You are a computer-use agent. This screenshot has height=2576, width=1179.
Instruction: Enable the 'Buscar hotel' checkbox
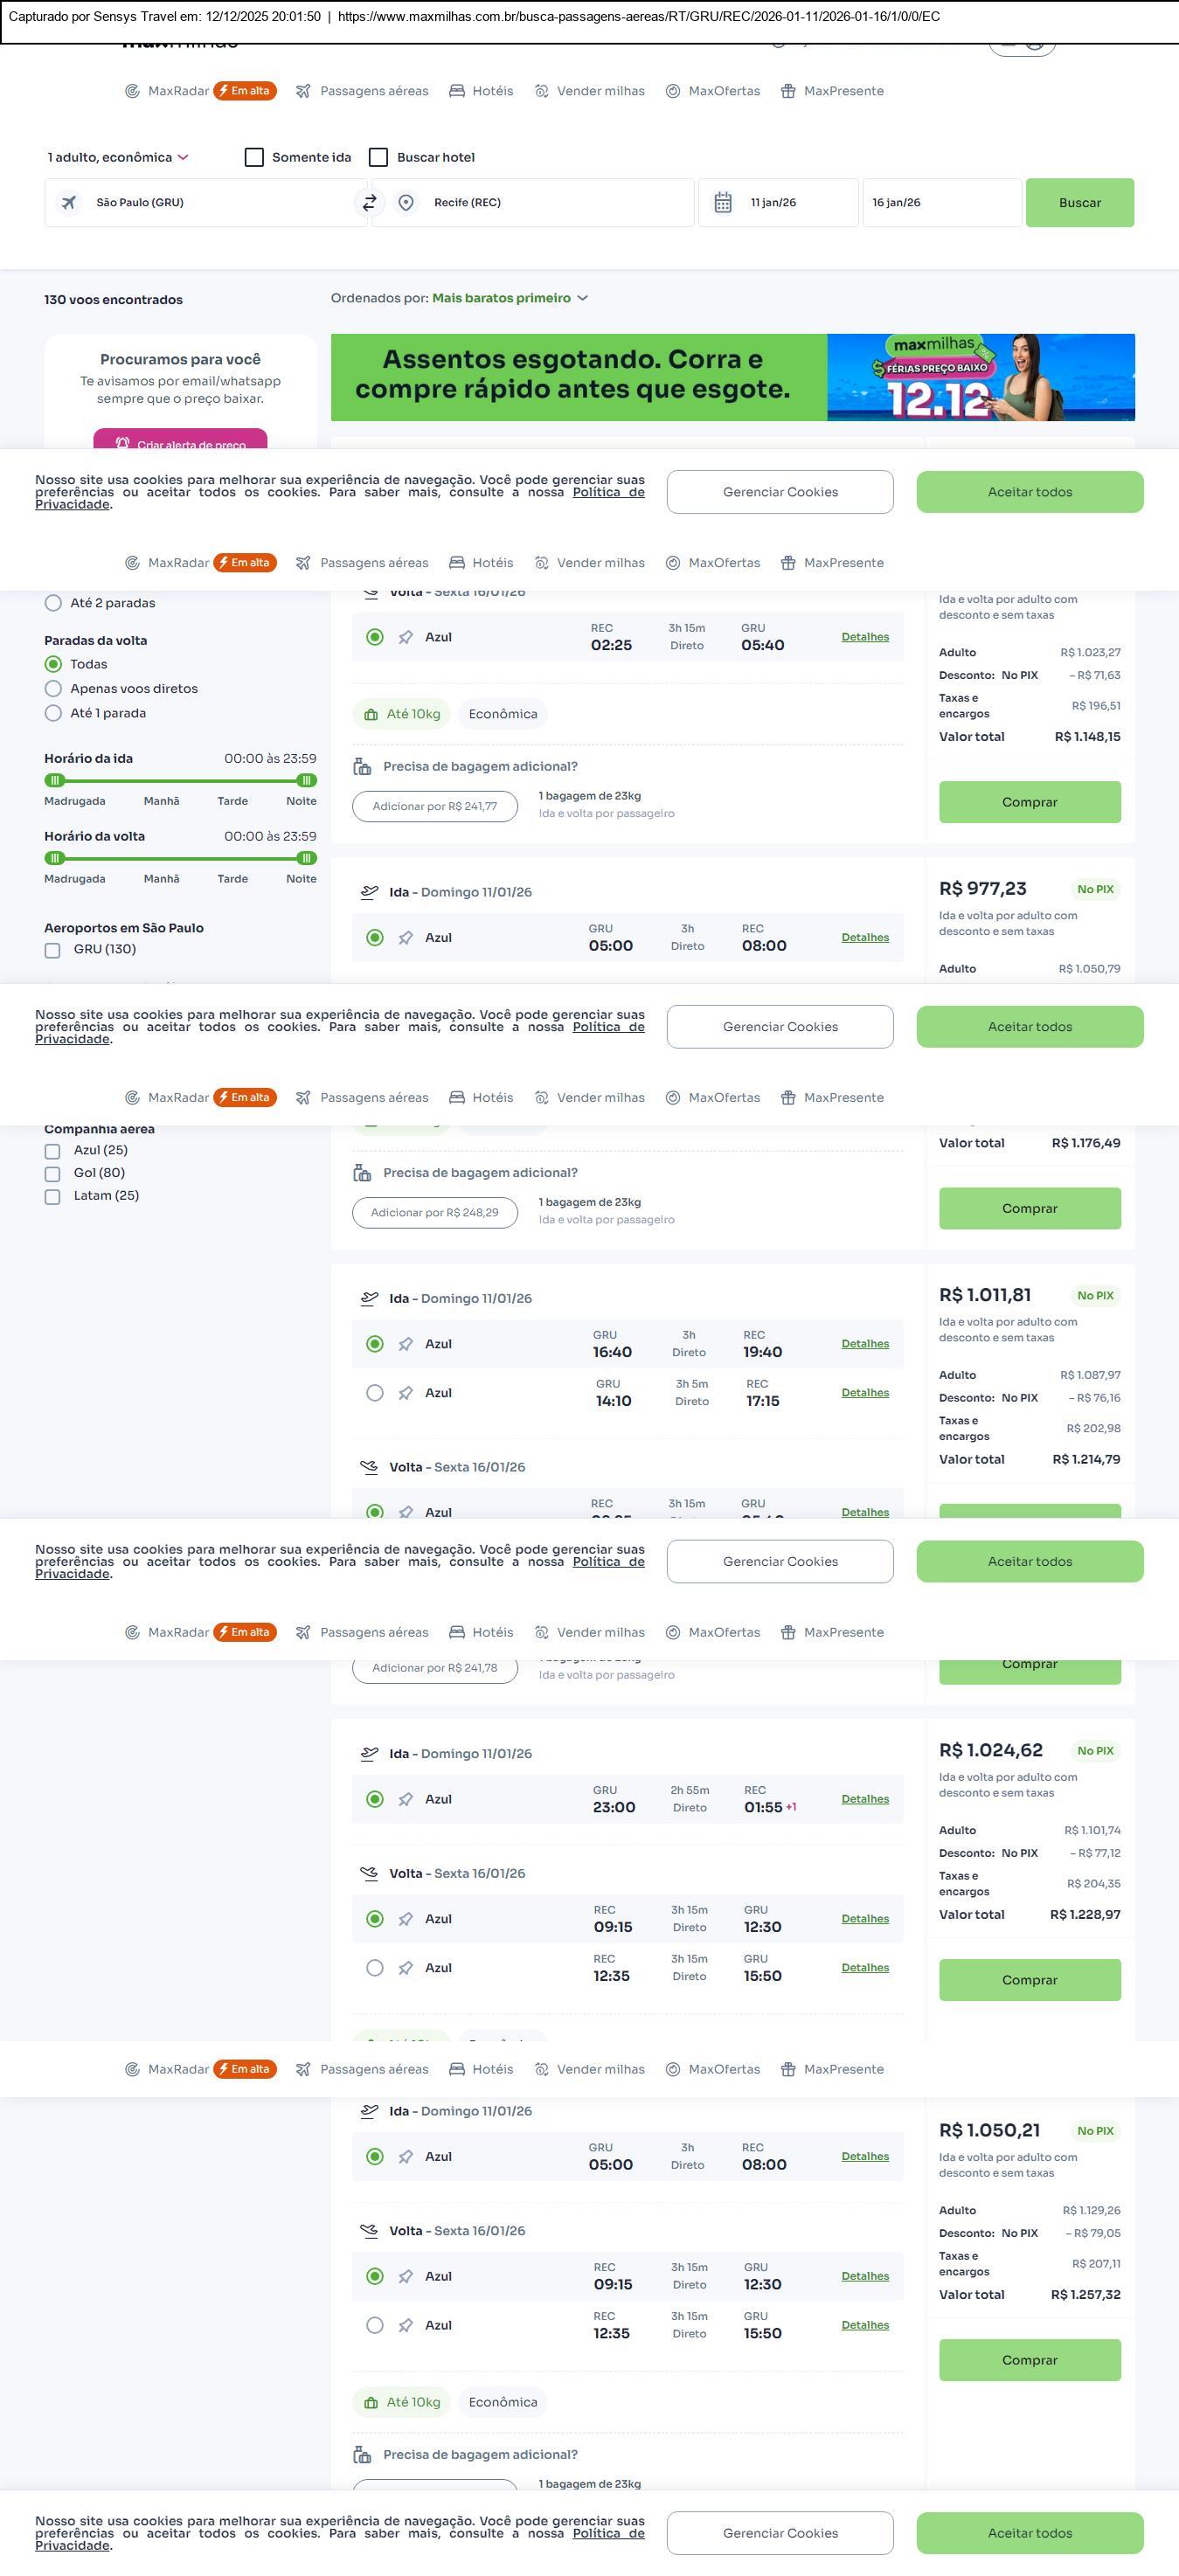point(379,157)
